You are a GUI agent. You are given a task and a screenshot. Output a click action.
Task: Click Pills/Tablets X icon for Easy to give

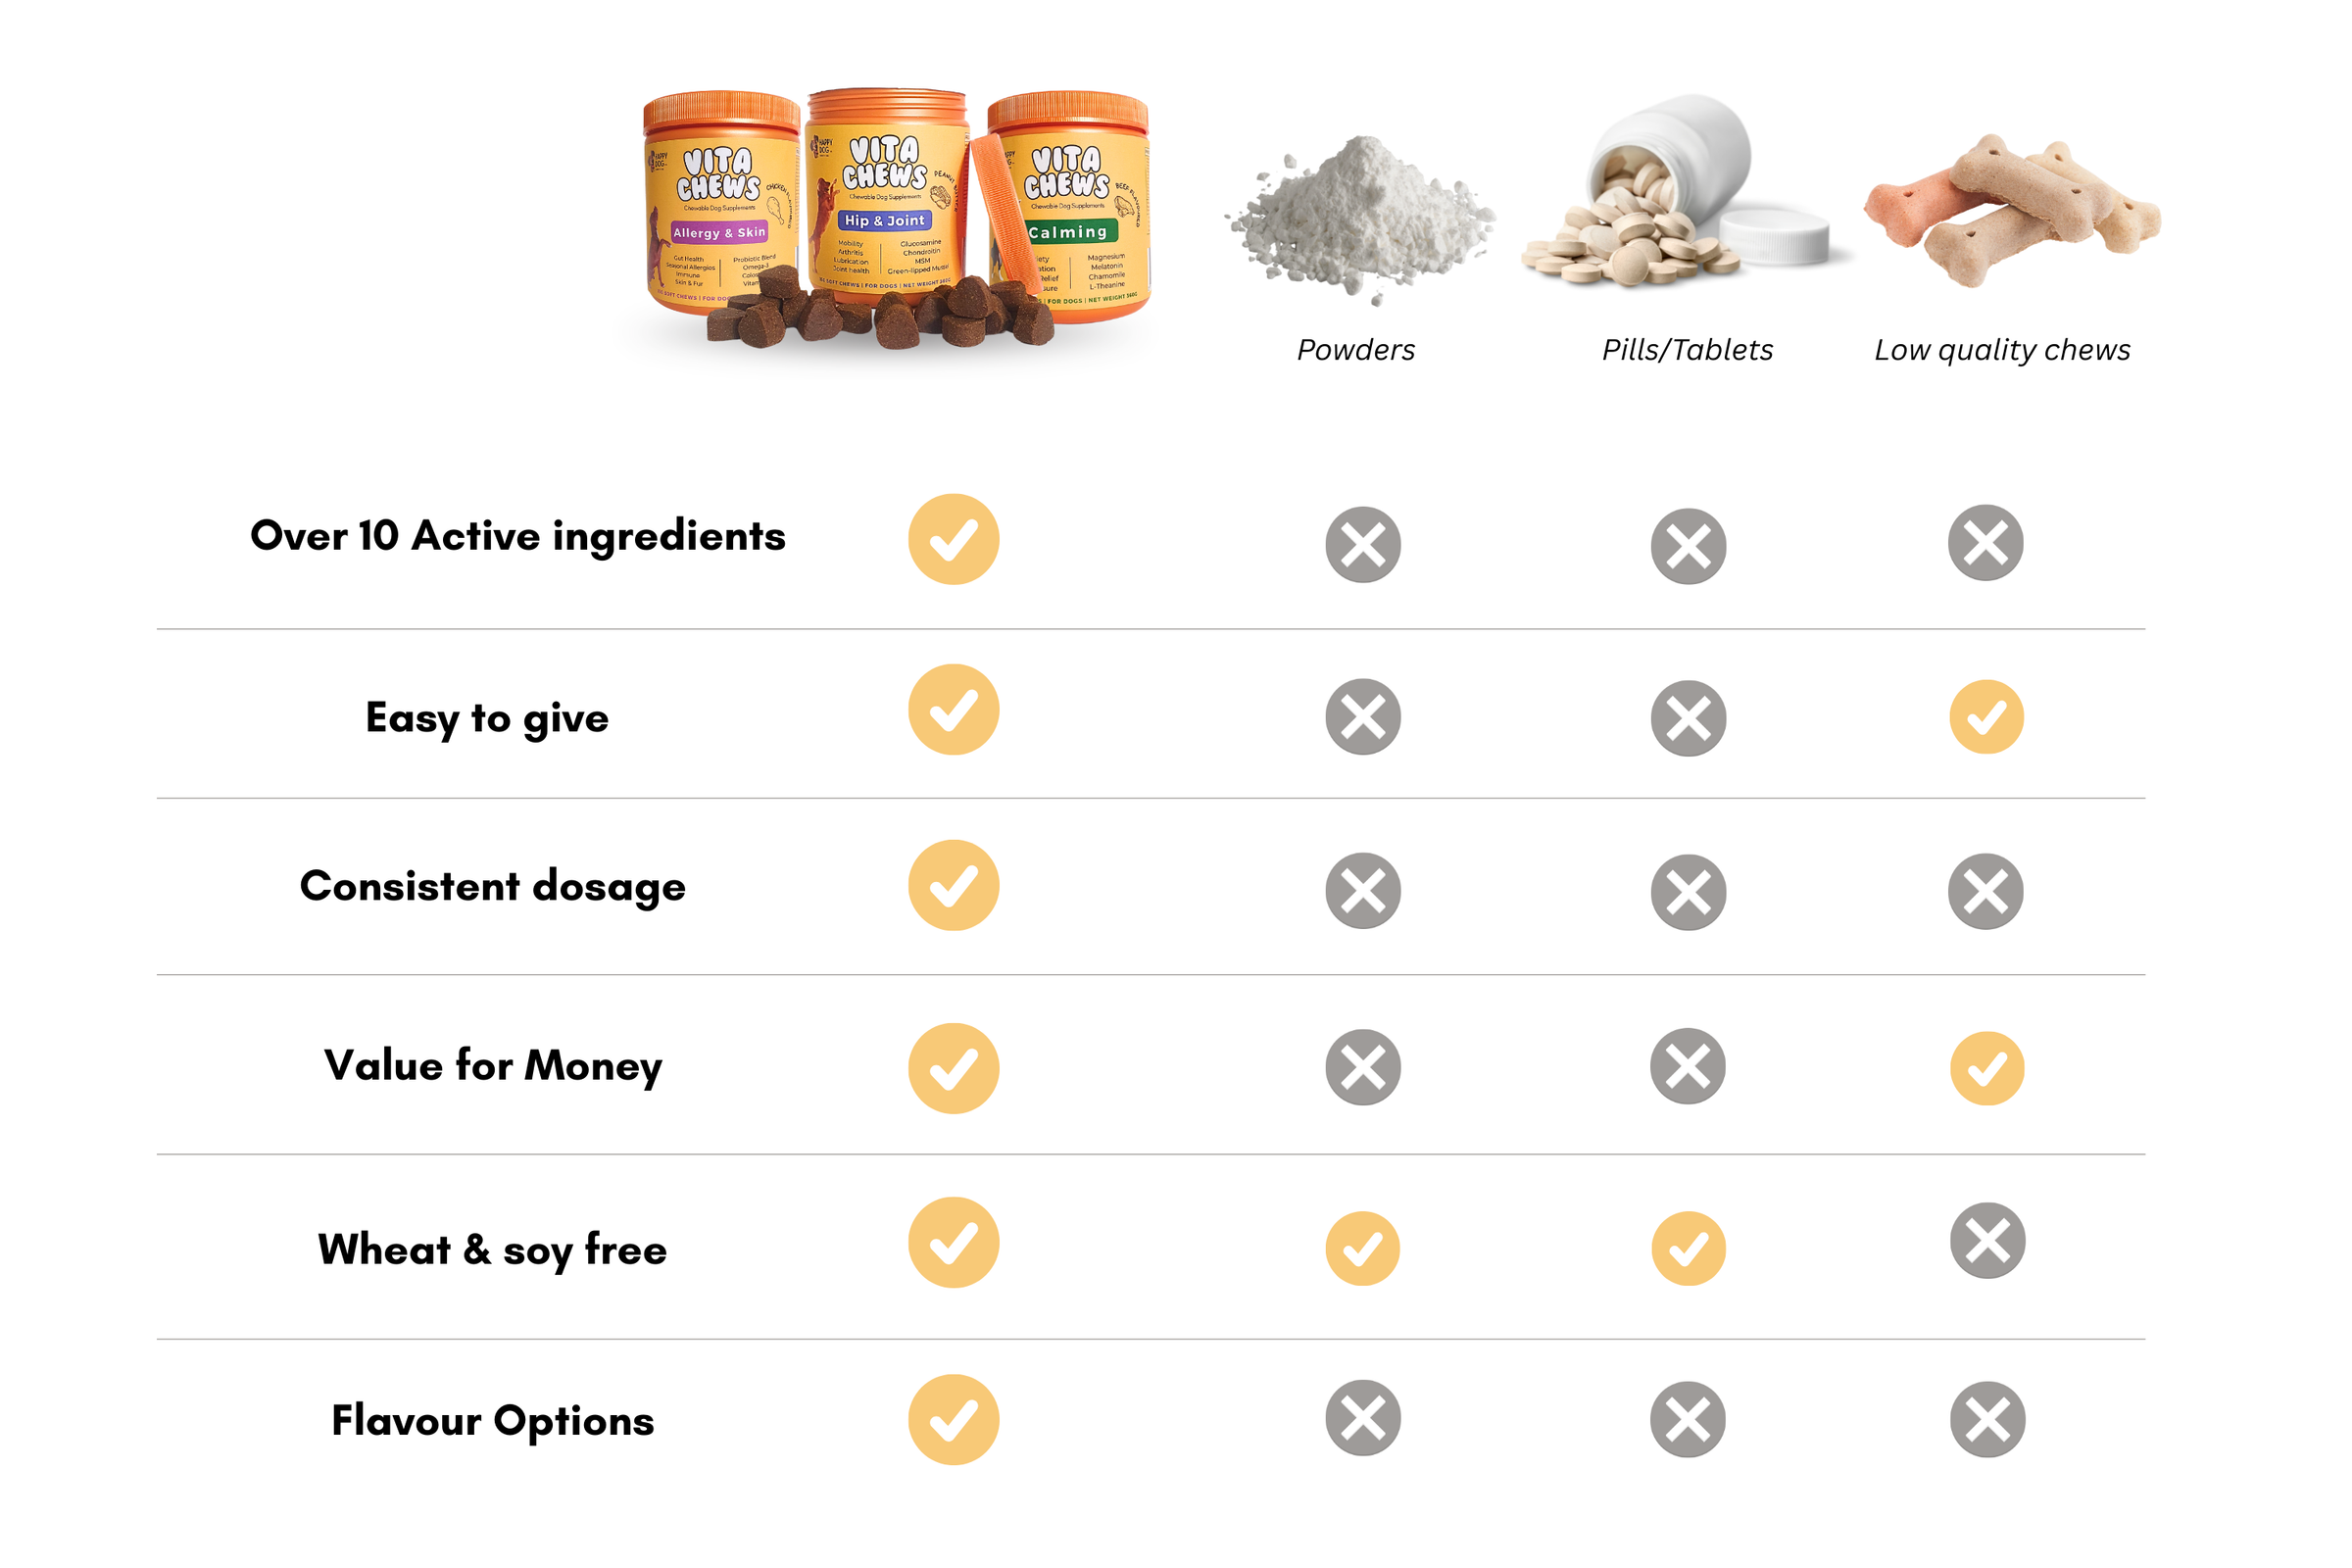click(x=1687, y=718)
